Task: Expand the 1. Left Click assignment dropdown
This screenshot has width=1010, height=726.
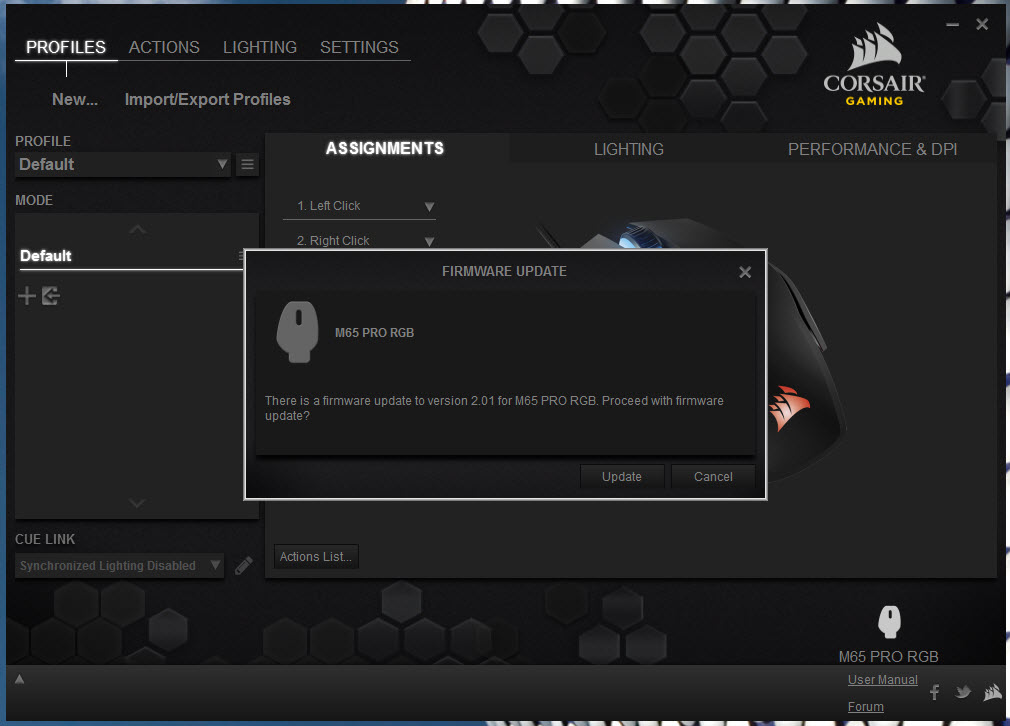Action: click(x=359, y=206)
